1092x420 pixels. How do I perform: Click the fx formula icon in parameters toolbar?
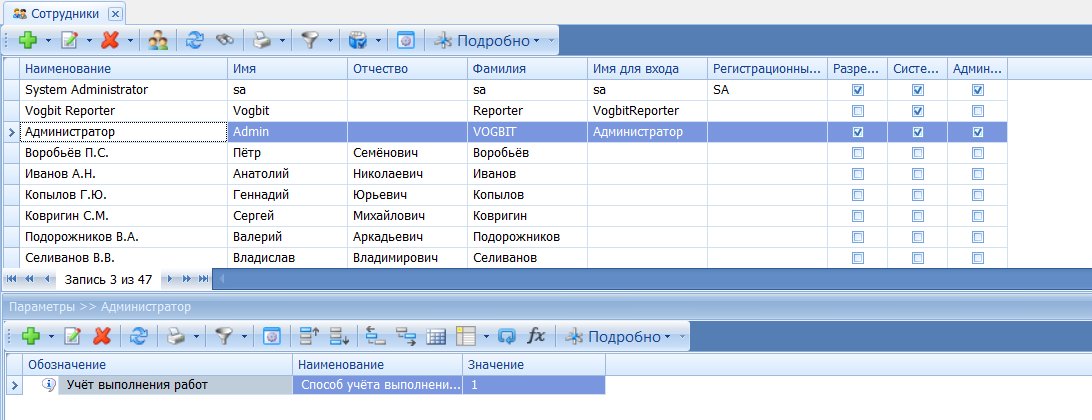coord(536,336)
